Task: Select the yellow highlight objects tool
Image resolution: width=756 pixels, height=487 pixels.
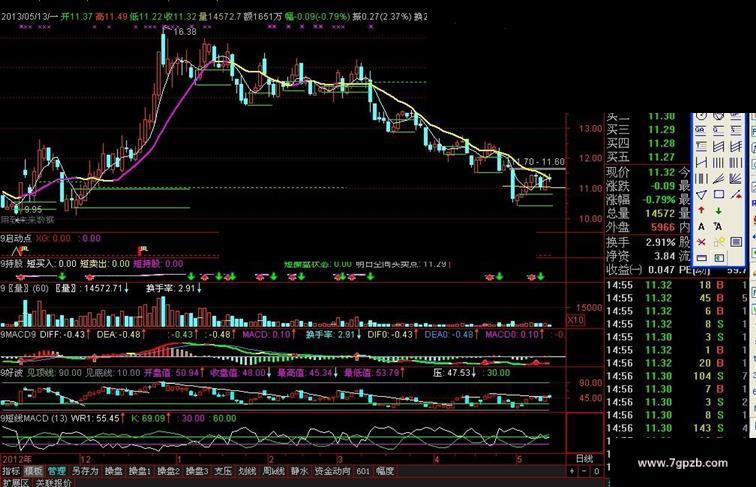Action: 720,241
